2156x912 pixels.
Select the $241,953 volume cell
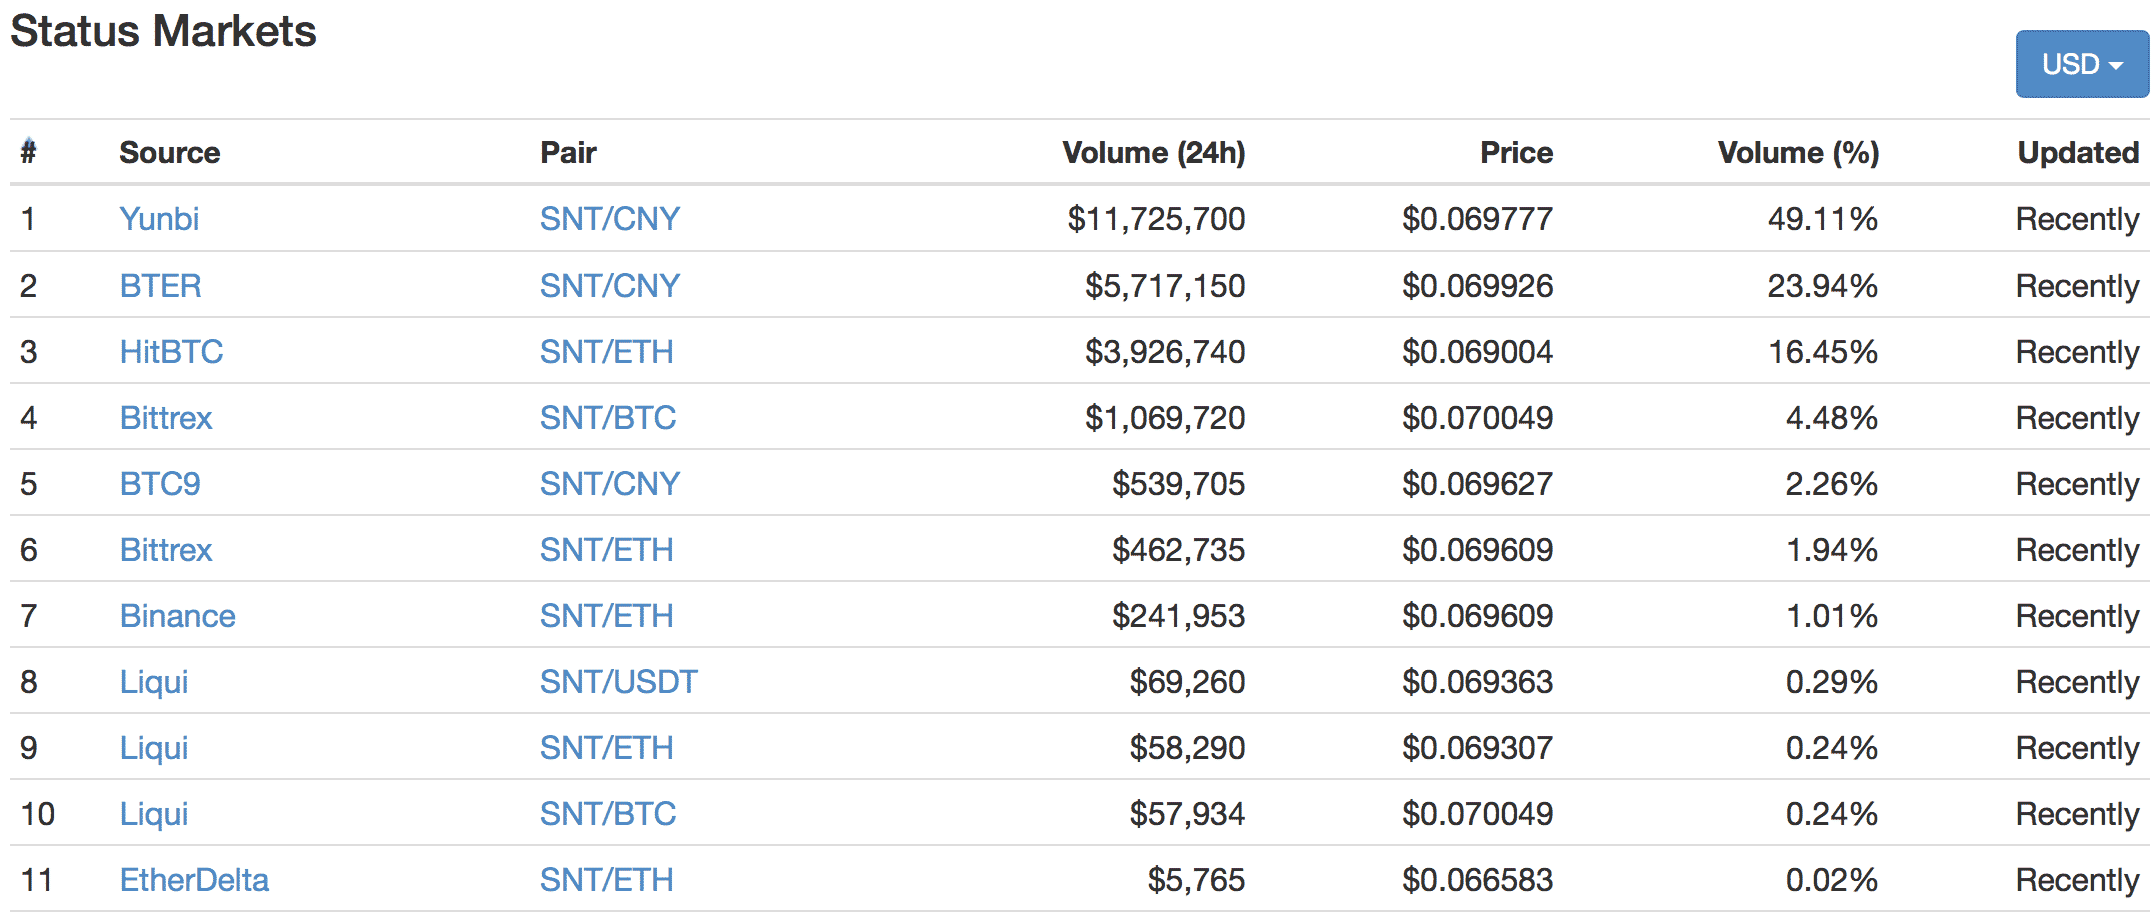(1179, 615)
